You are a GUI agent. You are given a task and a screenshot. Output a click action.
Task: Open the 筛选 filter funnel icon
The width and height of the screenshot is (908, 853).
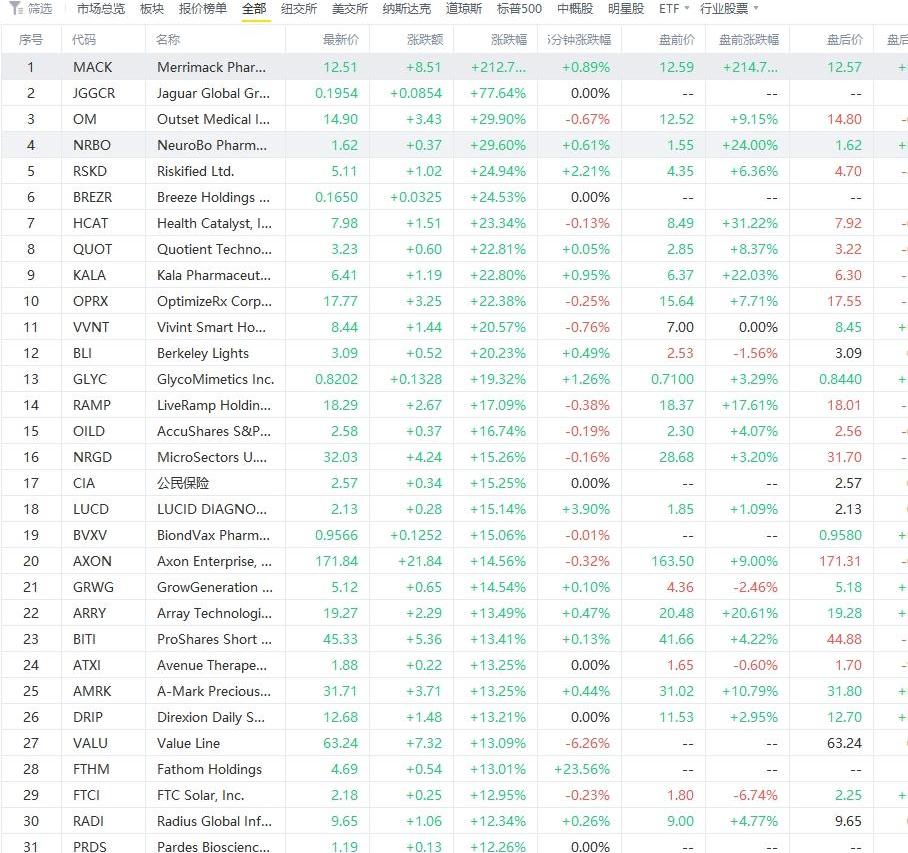coord(16,9)
